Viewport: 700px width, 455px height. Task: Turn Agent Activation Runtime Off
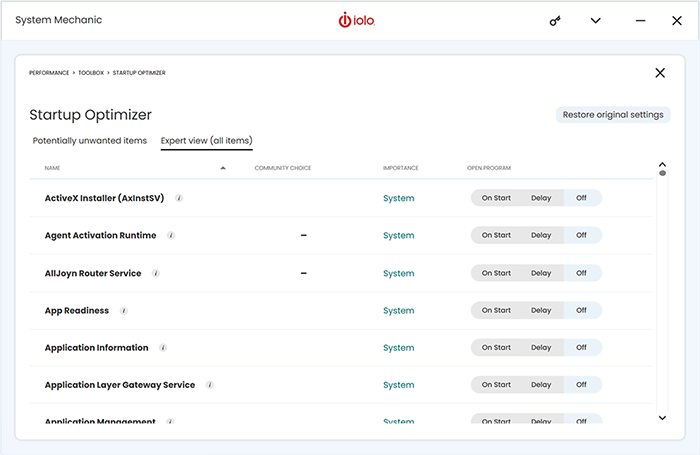[x=581, y=235]
